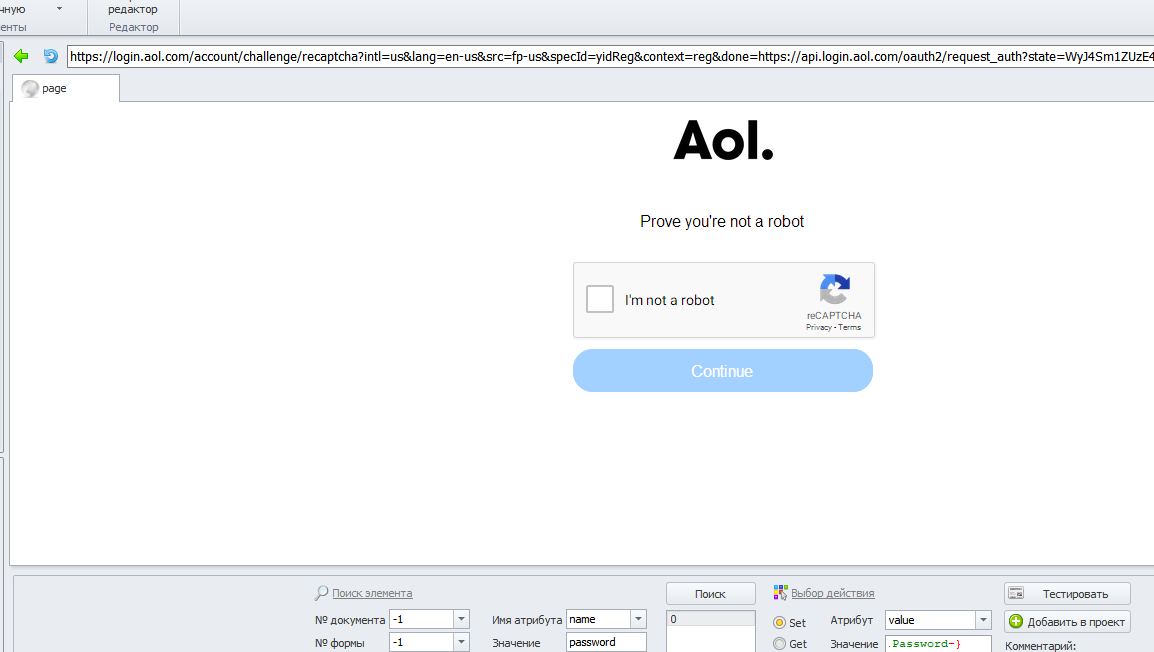Open reCAPTCHA Privacy link
The width and height of the screenshot is (1154, 652).
(x=818, y=327)
